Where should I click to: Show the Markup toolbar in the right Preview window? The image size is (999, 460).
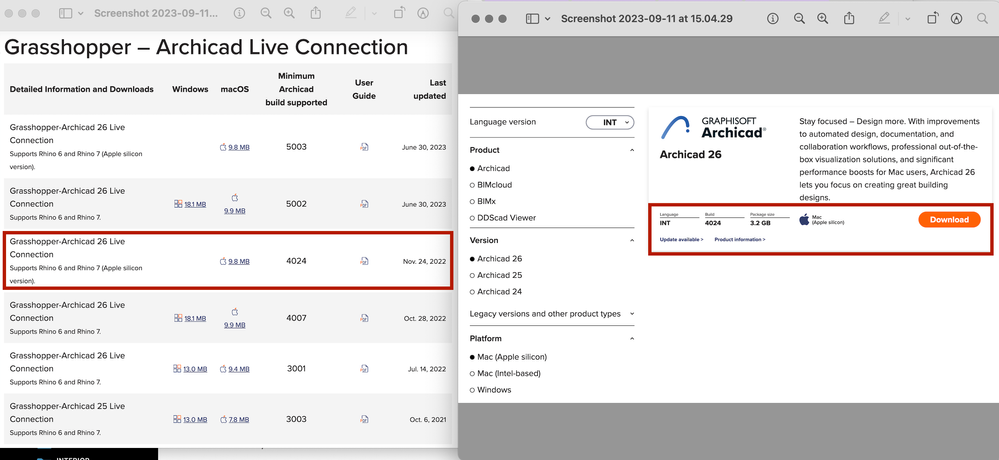coord(956,18)
